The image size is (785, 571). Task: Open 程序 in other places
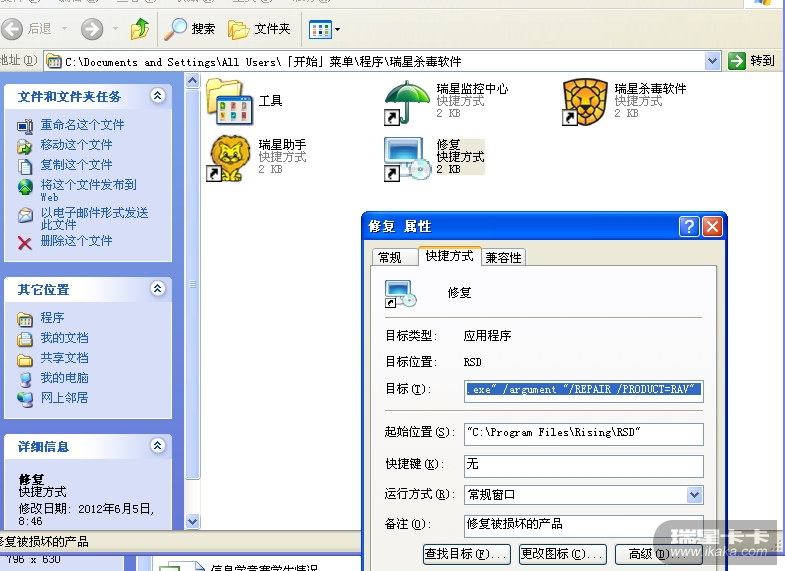(x=53, y=318)
